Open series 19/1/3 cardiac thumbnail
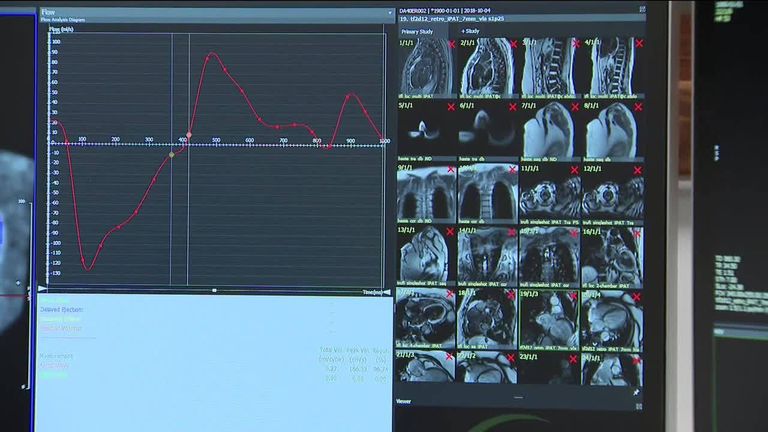The image size is (768, 432). pos(546,320)
